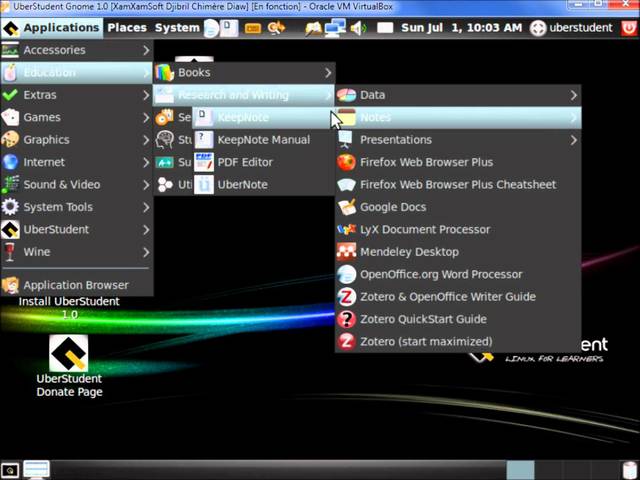Click the Google Docs icon
Image resolution: width=640 pixels, height=480 pixels.
[x=347, y=207]
